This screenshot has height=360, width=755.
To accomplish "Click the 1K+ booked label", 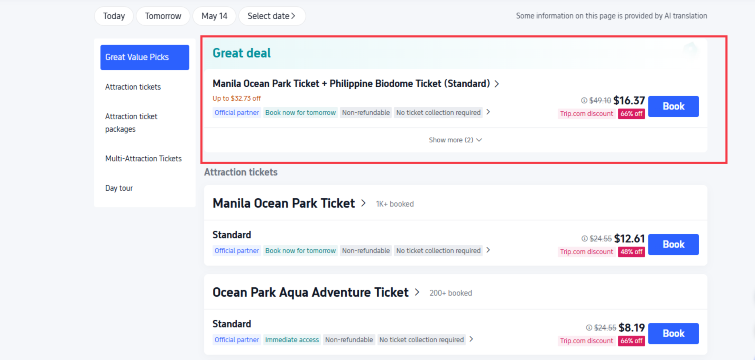I will pos(395,204).
